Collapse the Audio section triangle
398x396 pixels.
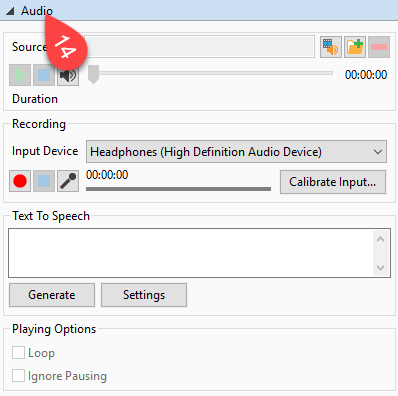click(10, 11)
